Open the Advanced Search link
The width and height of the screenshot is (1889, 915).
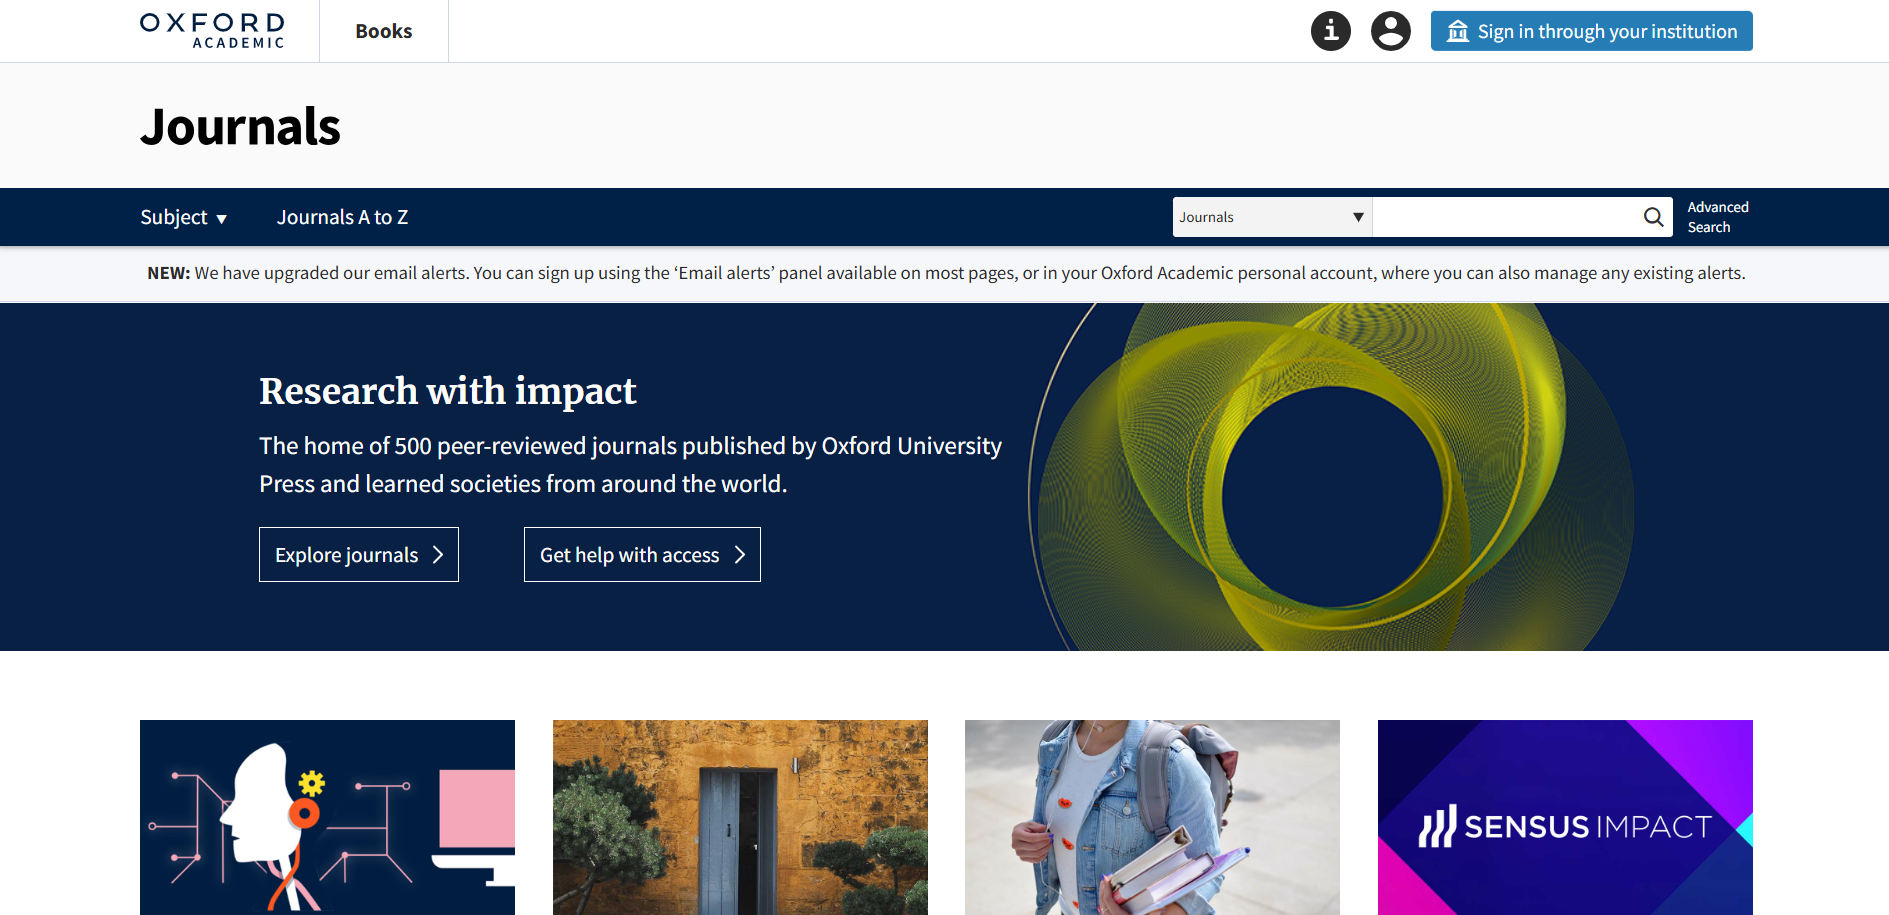pos(1717,217)
